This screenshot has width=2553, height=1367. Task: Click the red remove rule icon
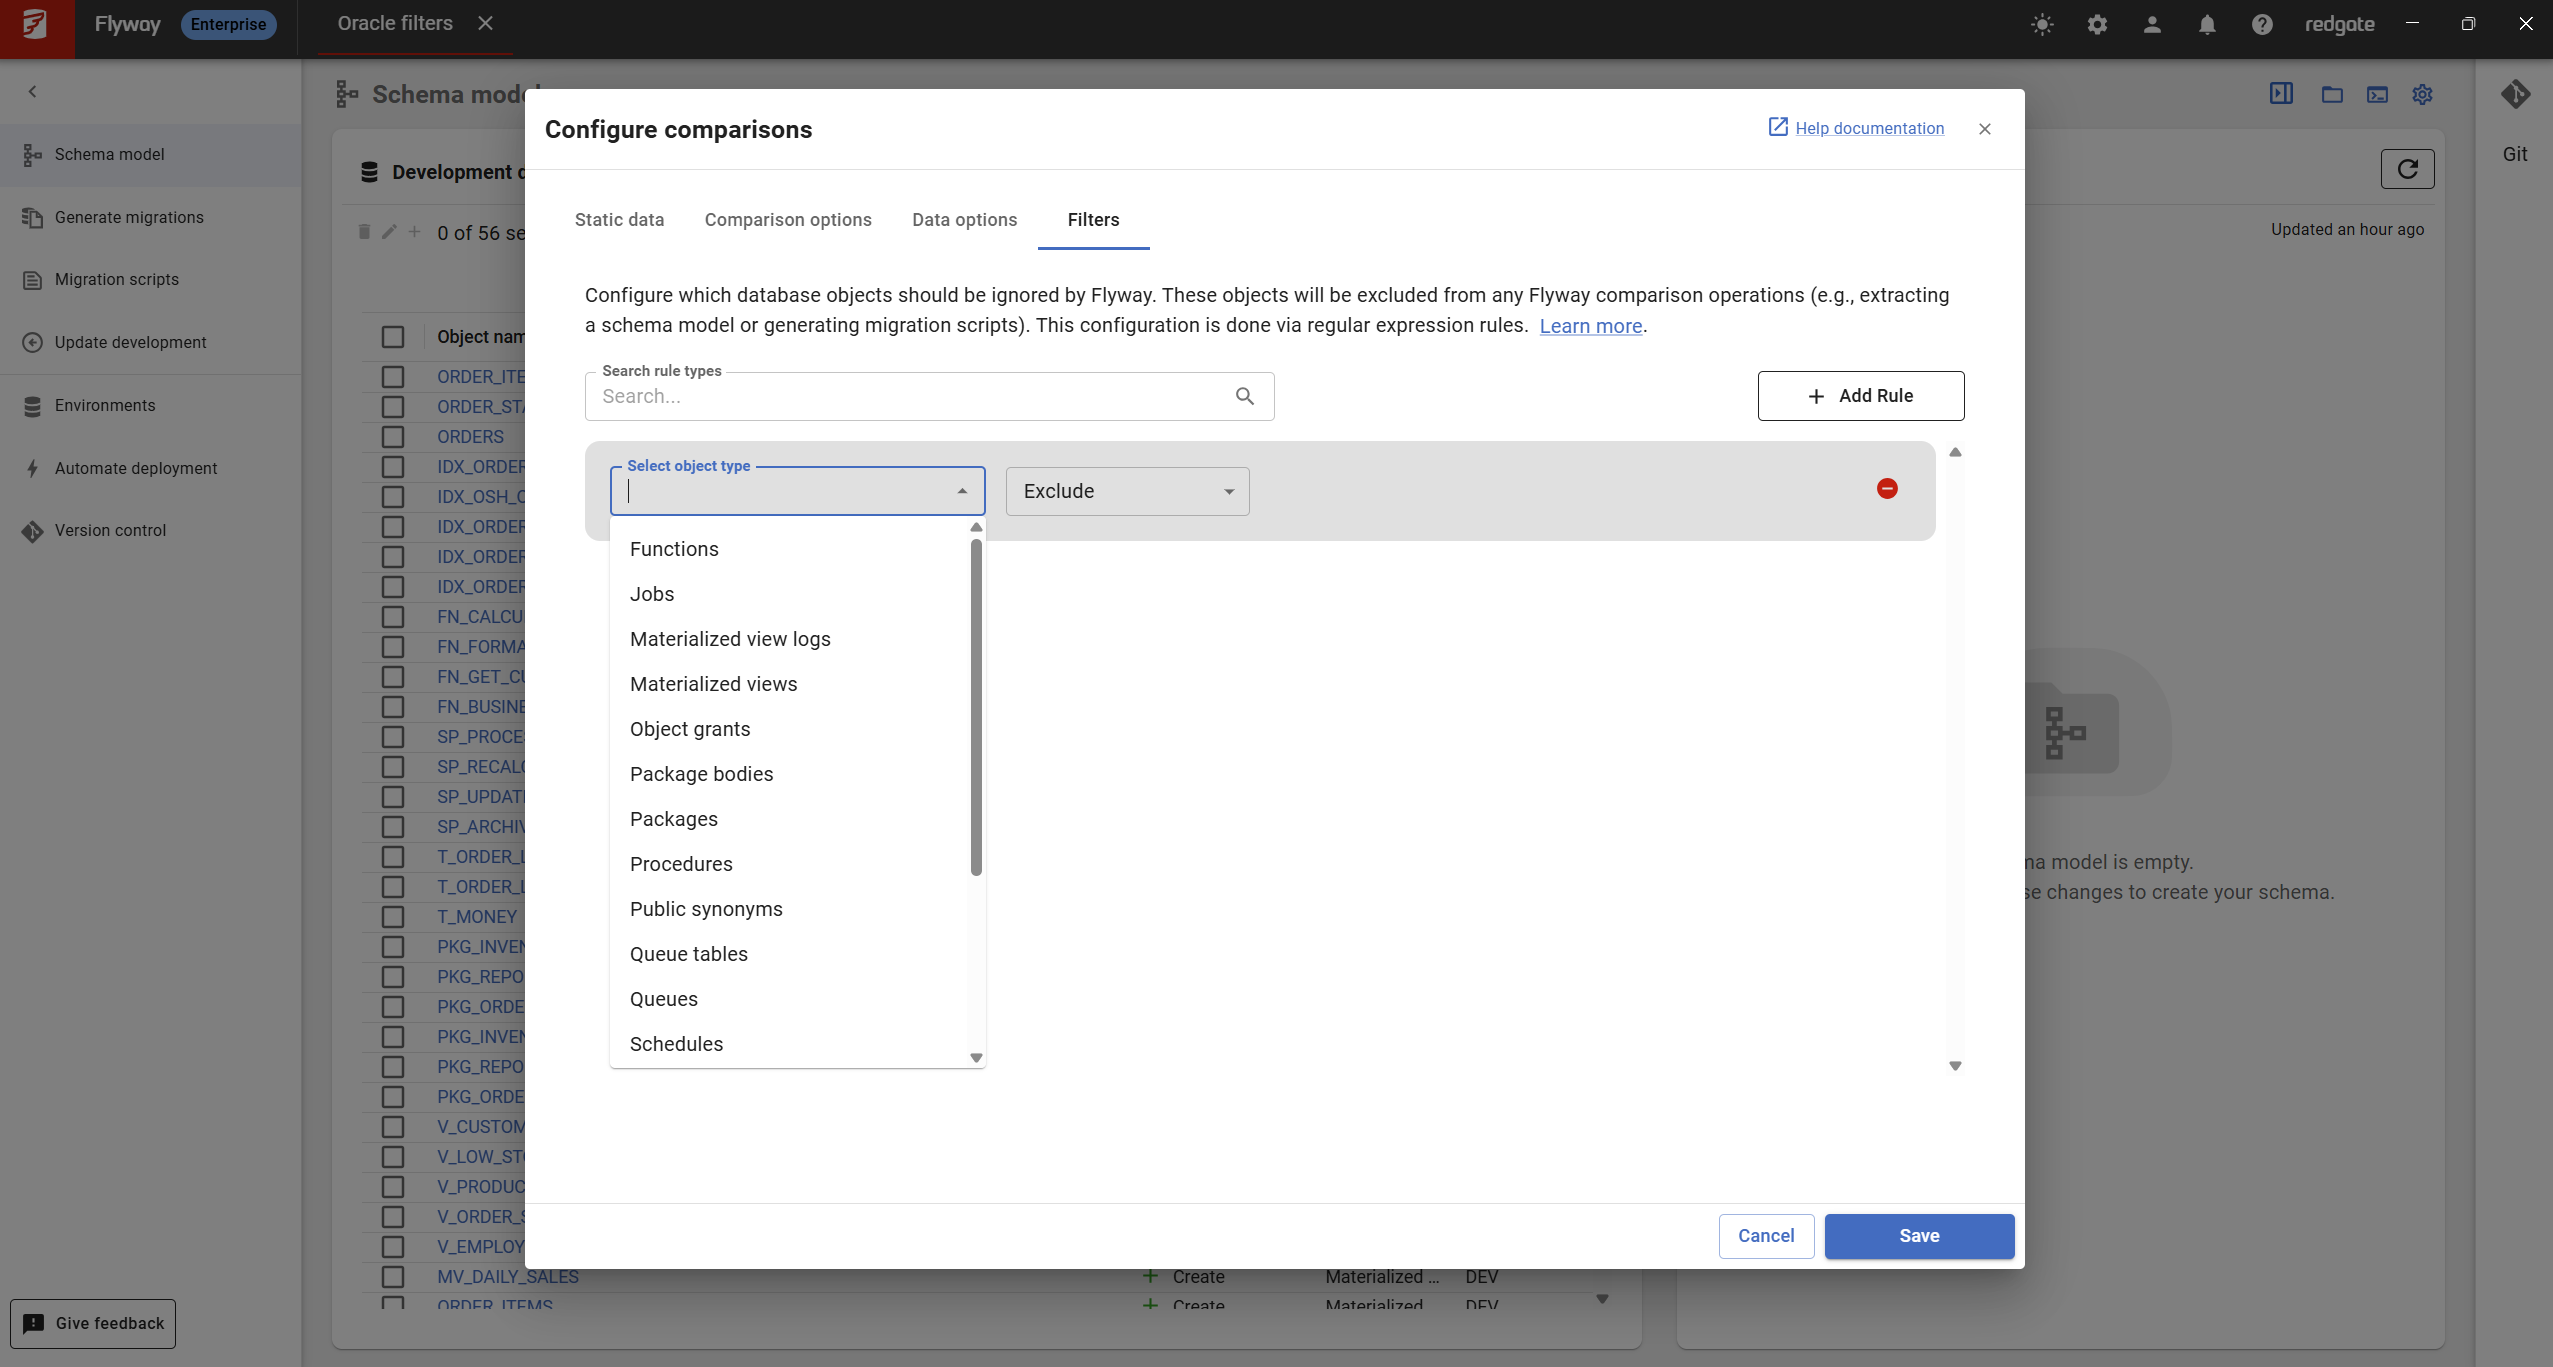(1887, 489)
